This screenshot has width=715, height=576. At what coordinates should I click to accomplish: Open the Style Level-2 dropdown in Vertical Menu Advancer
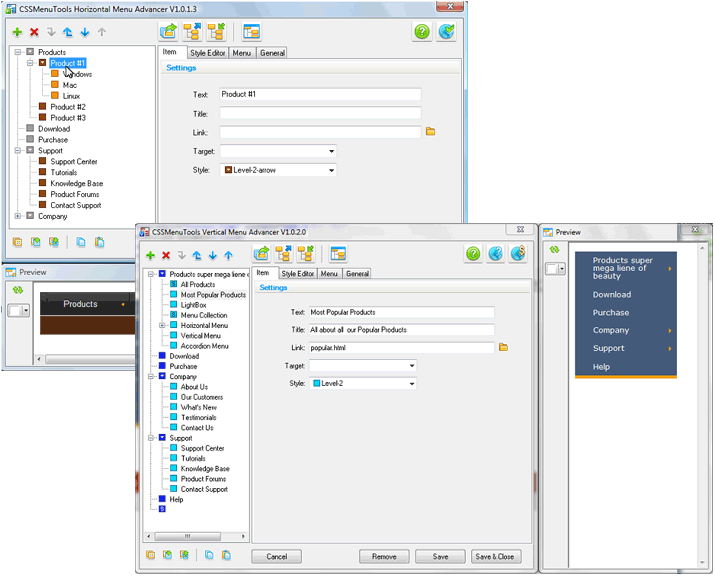(412, 384)
